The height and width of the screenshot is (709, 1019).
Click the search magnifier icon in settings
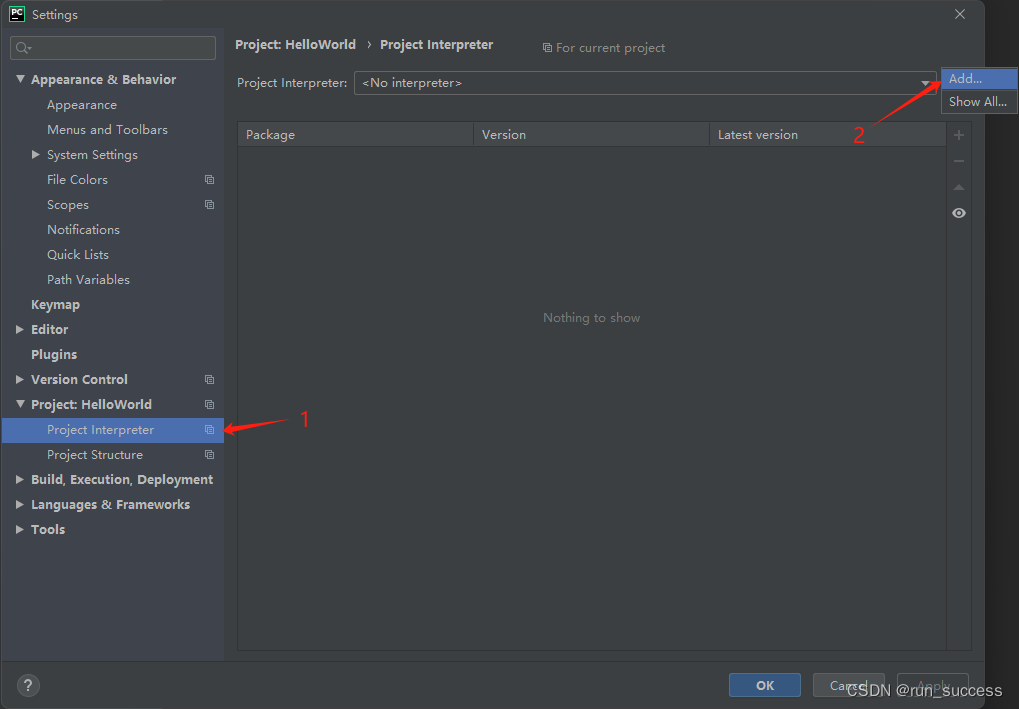[23, 48]
